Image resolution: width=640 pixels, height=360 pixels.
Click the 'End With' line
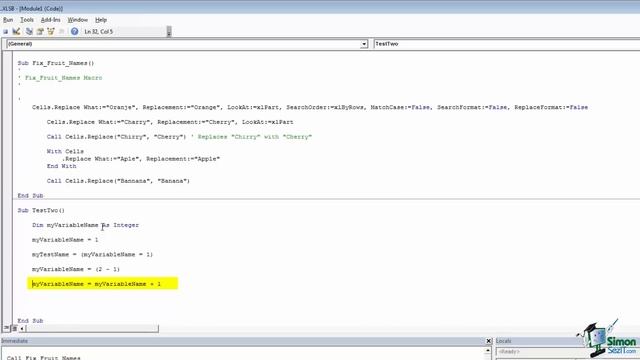tap(62, 166)
